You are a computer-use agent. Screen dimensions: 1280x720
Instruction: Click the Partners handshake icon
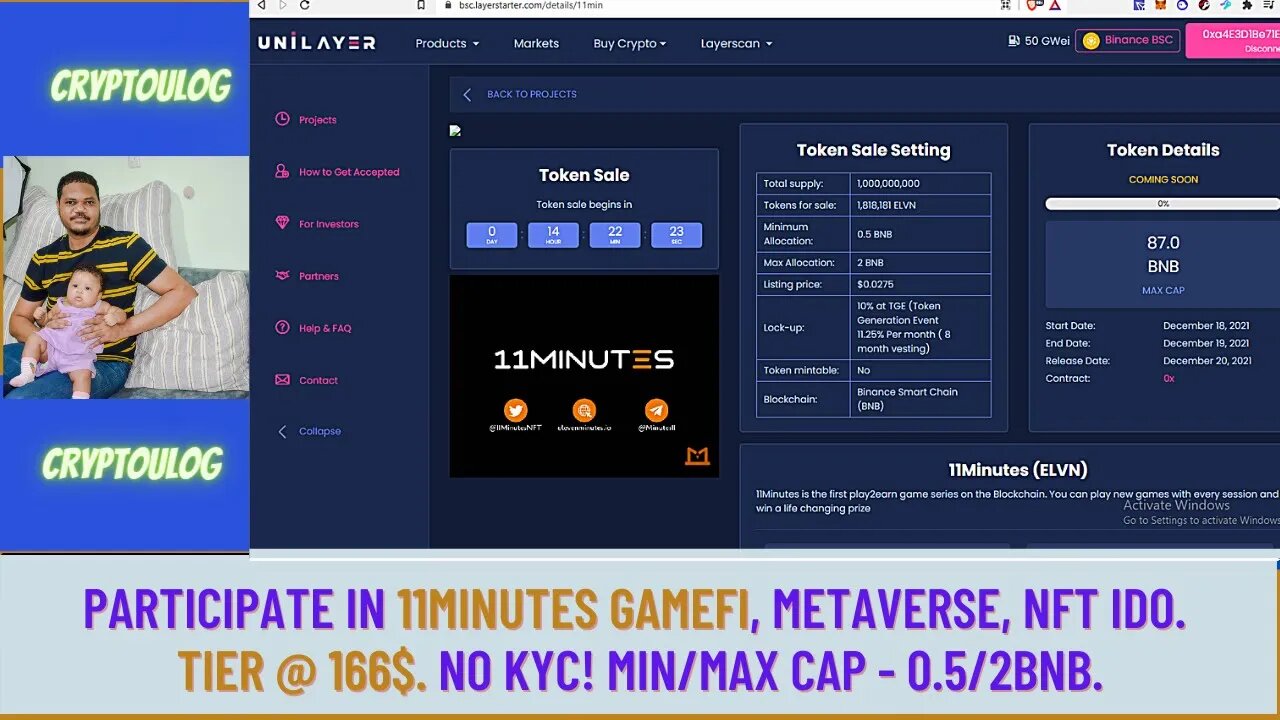(x=282, y=275)
